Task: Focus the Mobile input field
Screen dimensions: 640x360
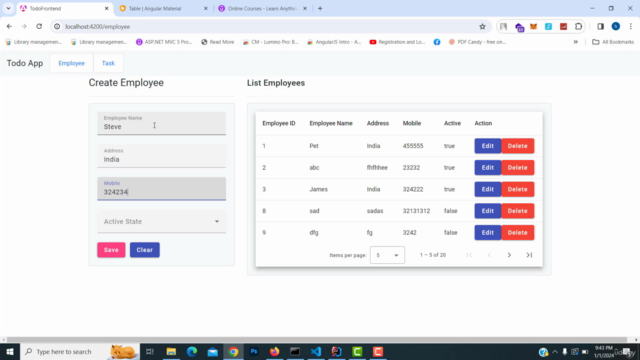Action: (161, 189)
